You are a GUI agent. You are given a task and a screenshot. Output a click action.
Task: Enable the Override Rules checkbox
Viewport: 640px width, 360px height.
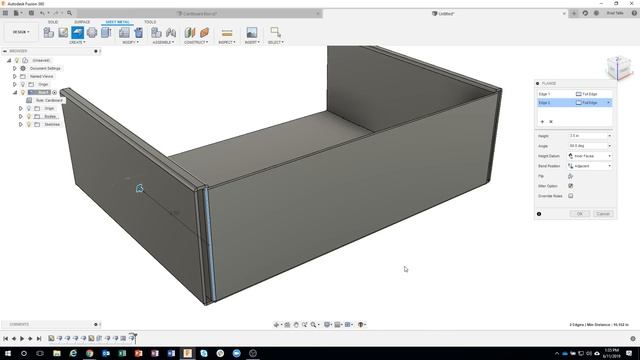571,196
